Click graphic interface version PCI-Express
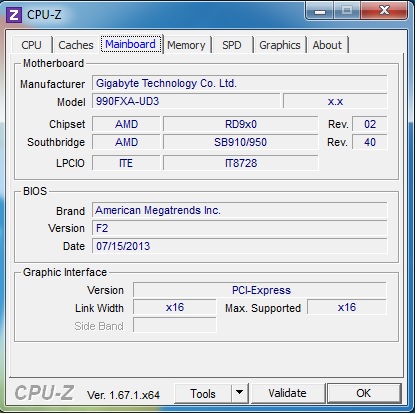The height and width of the screenshot is (414, 417). [x=260, y=290]
